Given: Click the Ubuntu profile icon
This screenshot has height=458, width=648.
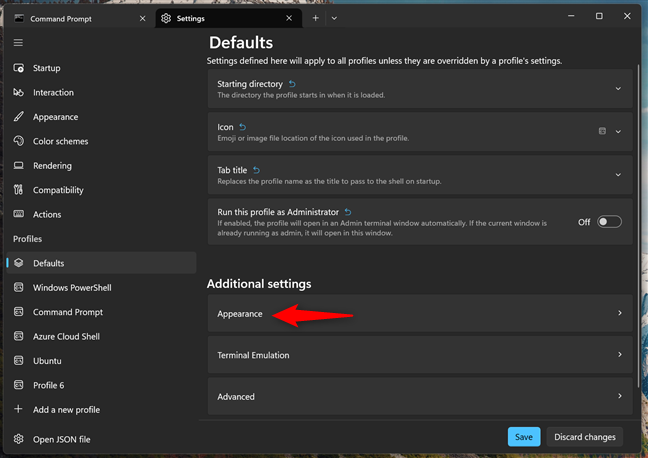Looking at the screenshot, I should 19,360.
